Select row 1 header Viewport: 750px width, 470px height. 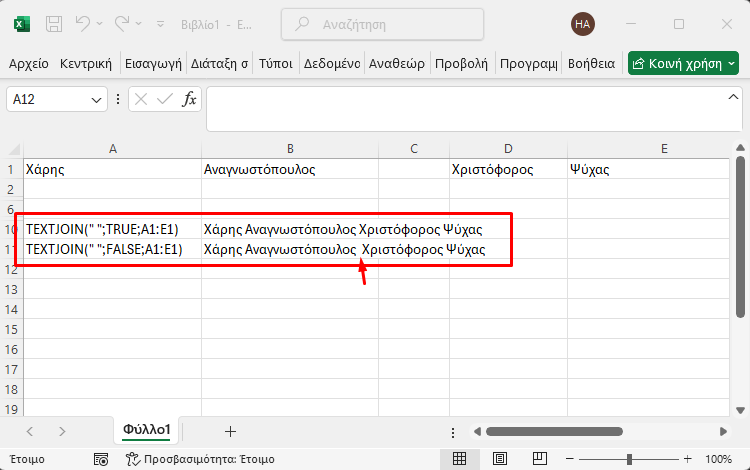pos(11,169)
